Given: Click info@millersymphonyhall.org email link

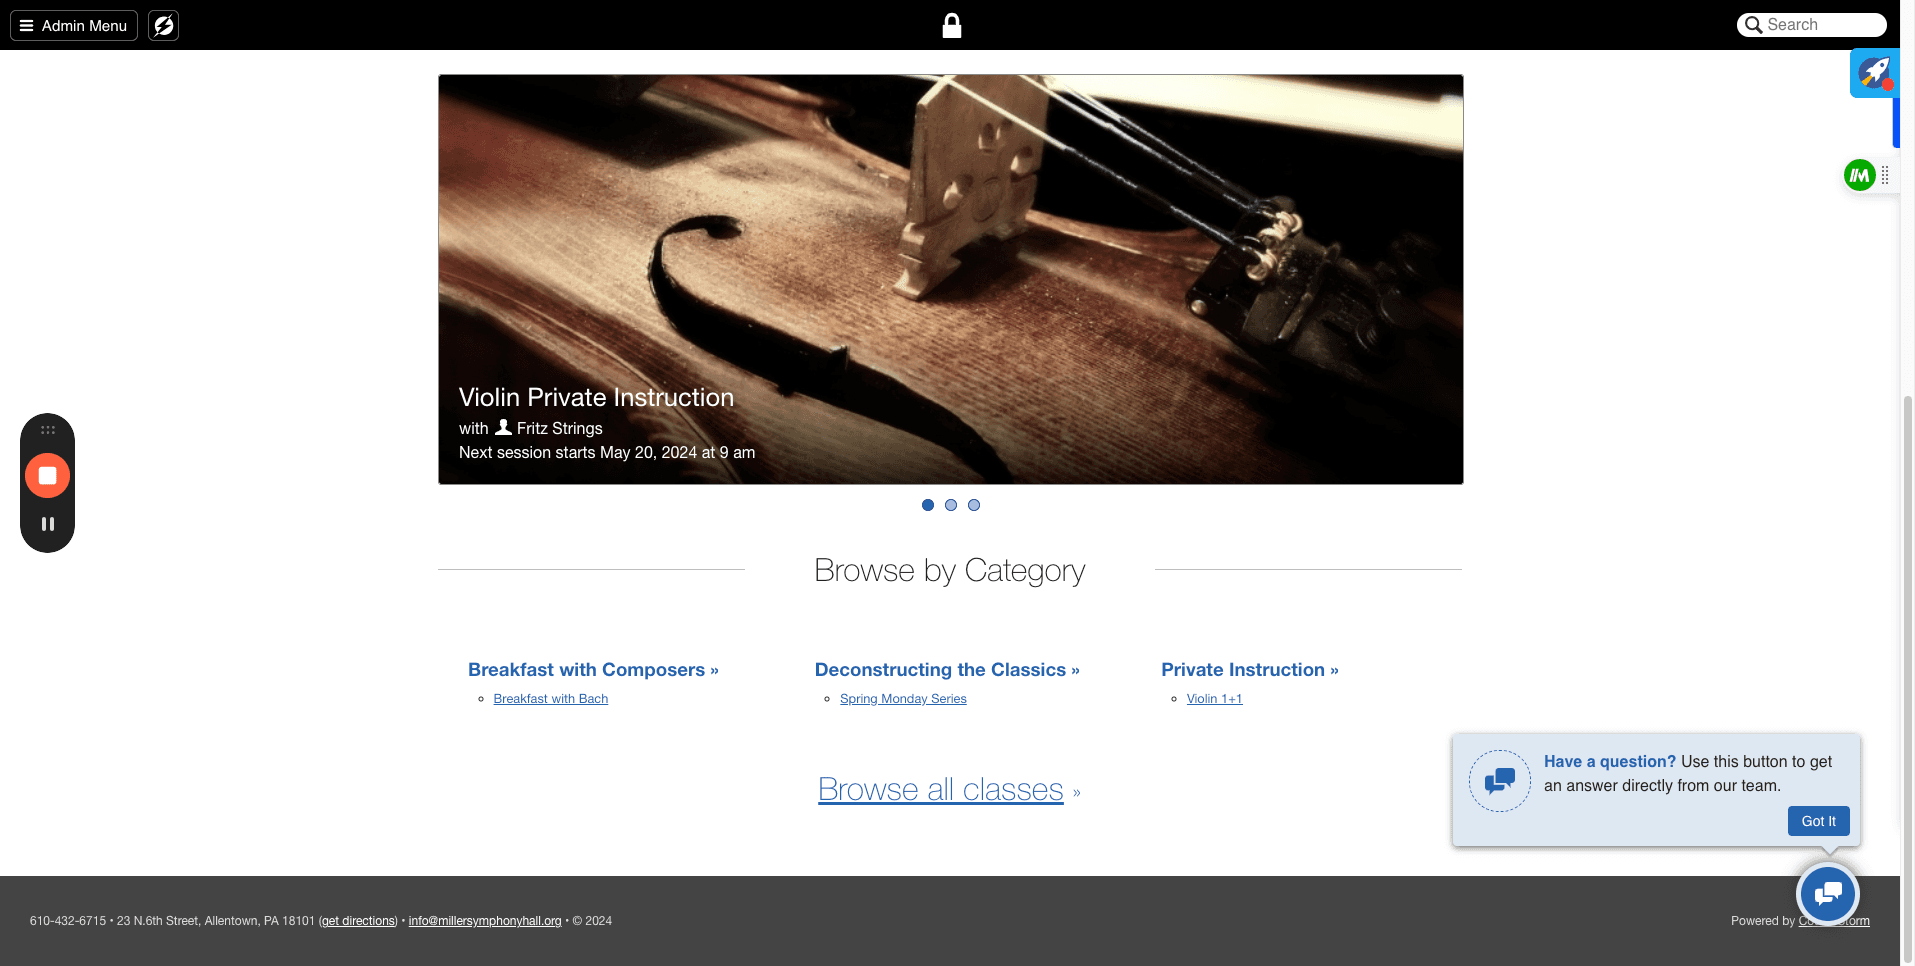Looking at the screenshot, I should point(485,921).
